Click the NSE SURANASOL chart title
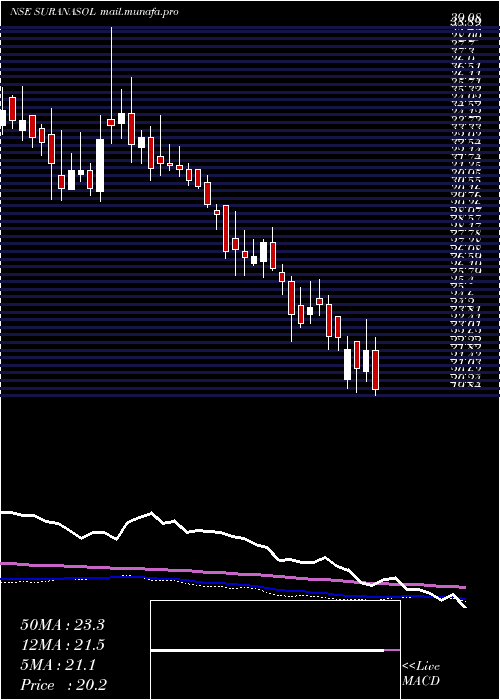This screenshot has width=500, height=700. tap(53, 12)
